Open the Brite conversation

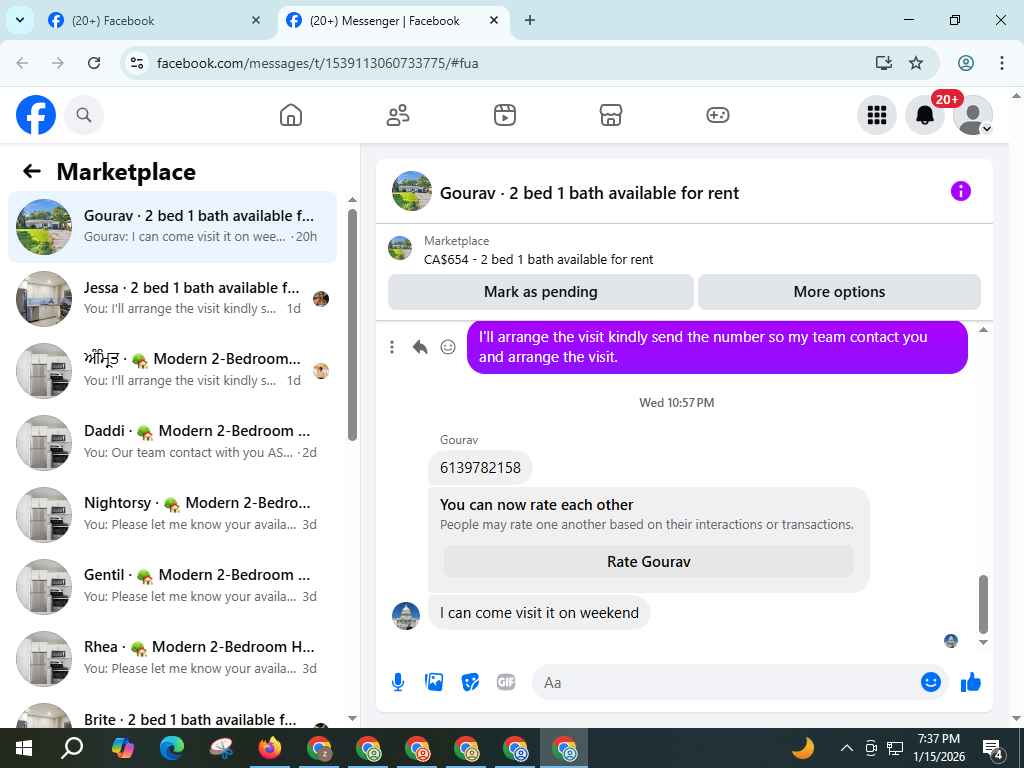pos(172,715)
